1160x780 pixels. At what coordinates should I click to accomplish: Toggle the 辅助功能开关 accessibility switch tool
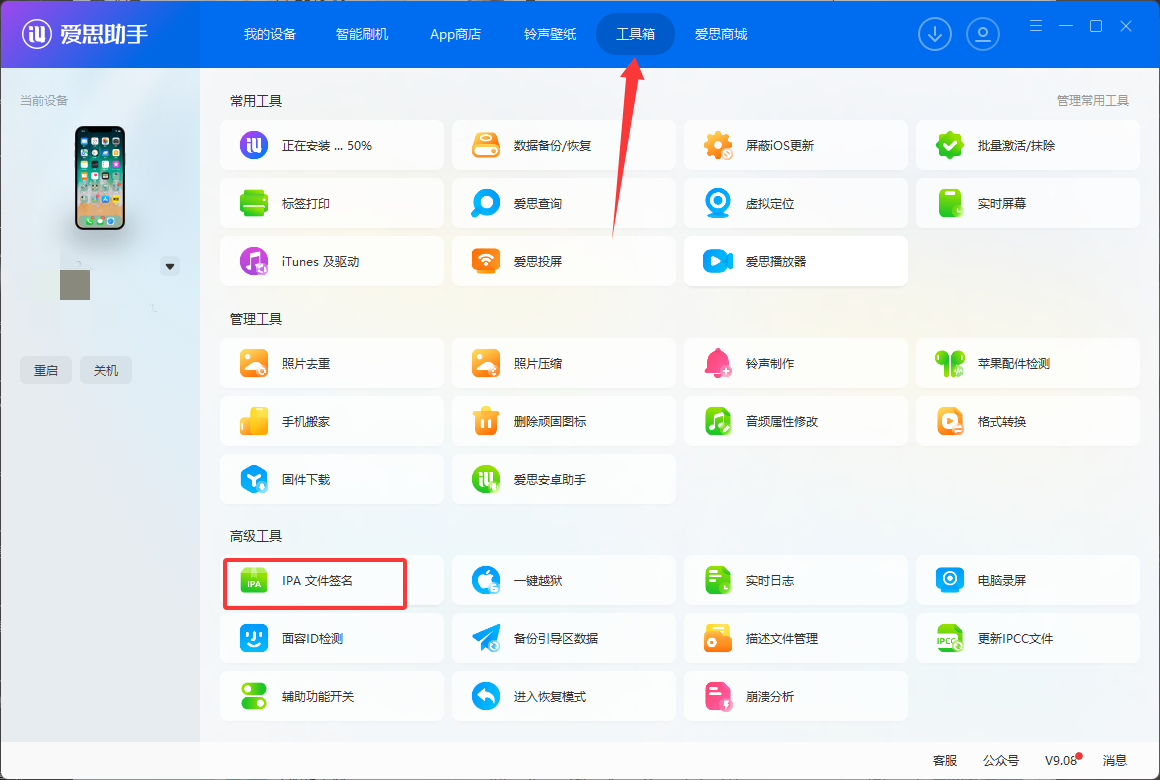317,697
